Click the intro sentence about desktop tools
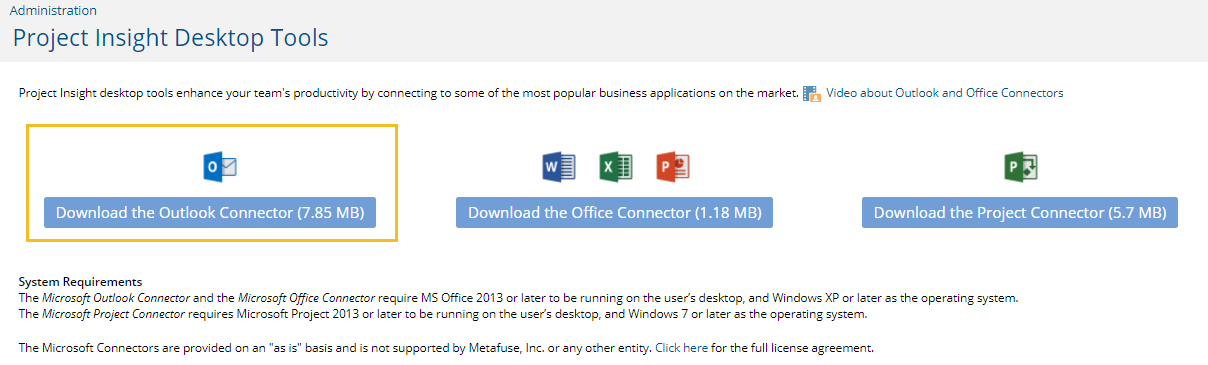This screenshot has width=1208, height=365. tap(409, 93)
